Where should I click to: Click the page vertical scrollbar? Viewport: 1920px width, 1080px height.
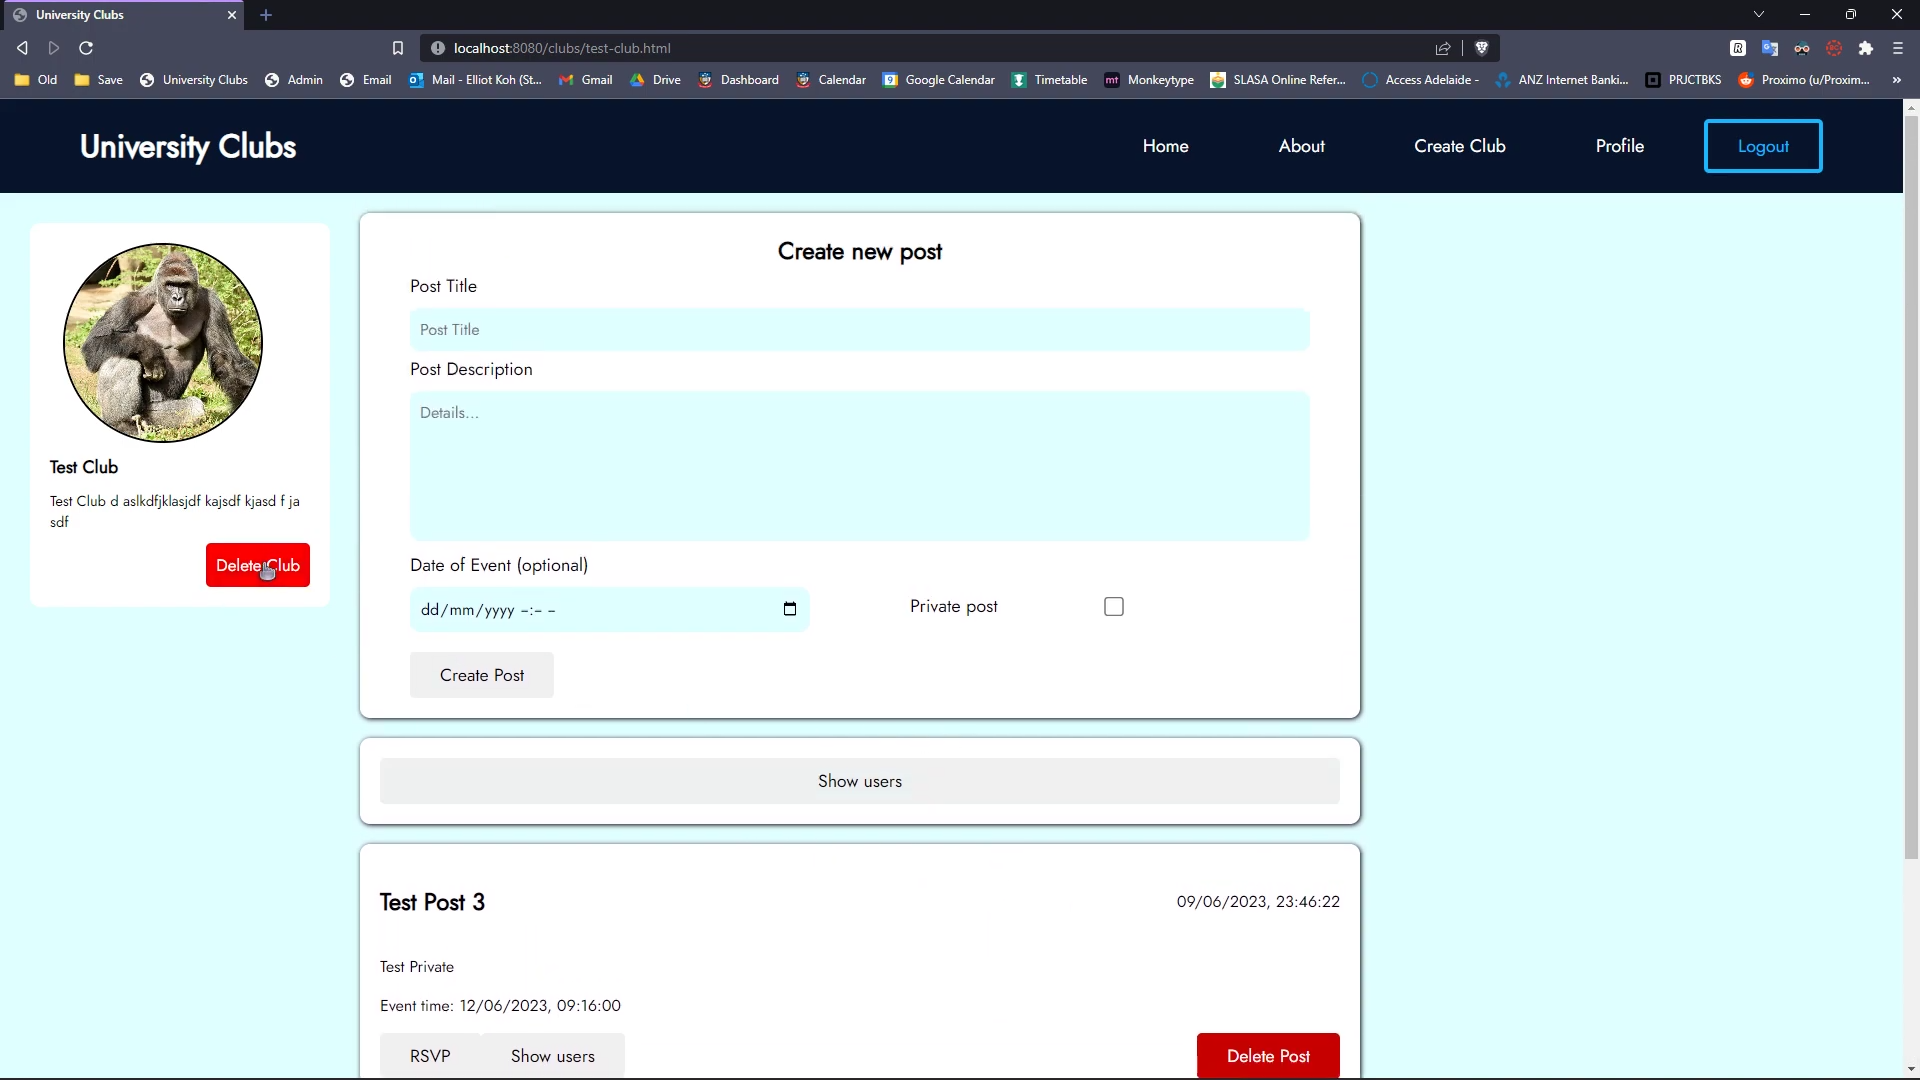[1911, 487]
